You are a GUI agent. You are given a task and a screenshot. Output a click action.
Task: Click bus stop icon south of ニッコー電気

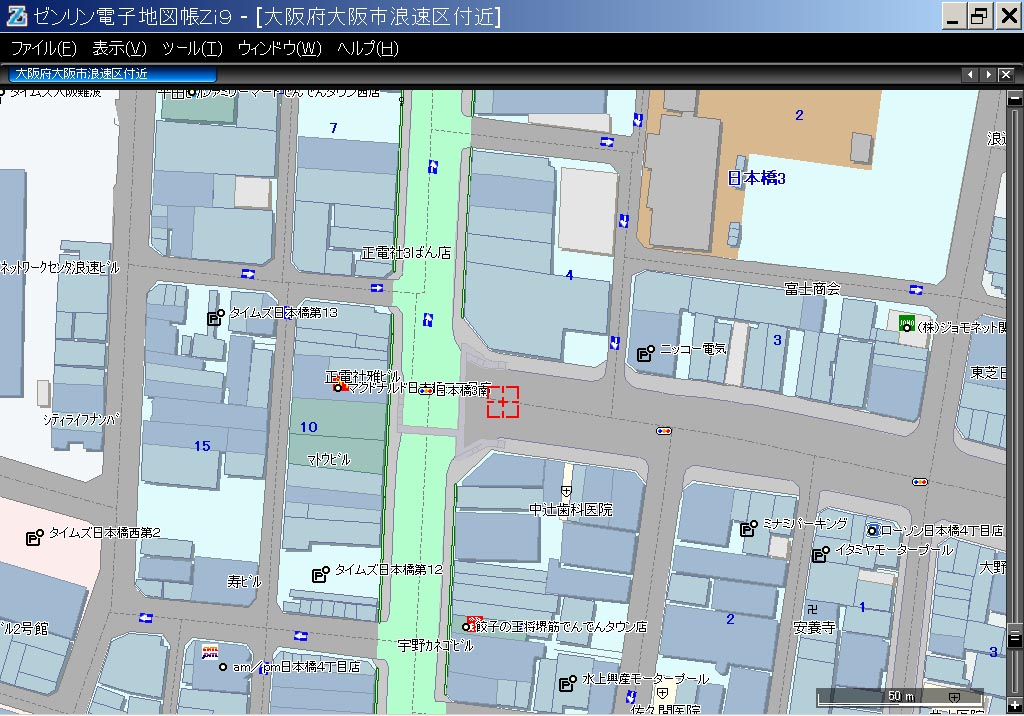664,431
